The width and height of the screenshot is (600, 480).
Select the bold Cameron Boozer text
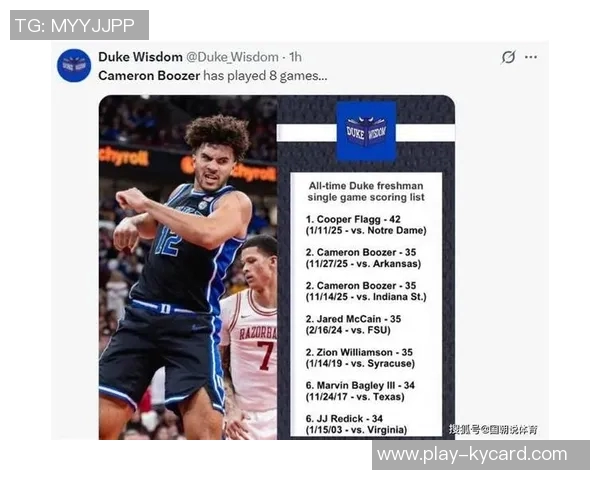[x=149, y=75]
